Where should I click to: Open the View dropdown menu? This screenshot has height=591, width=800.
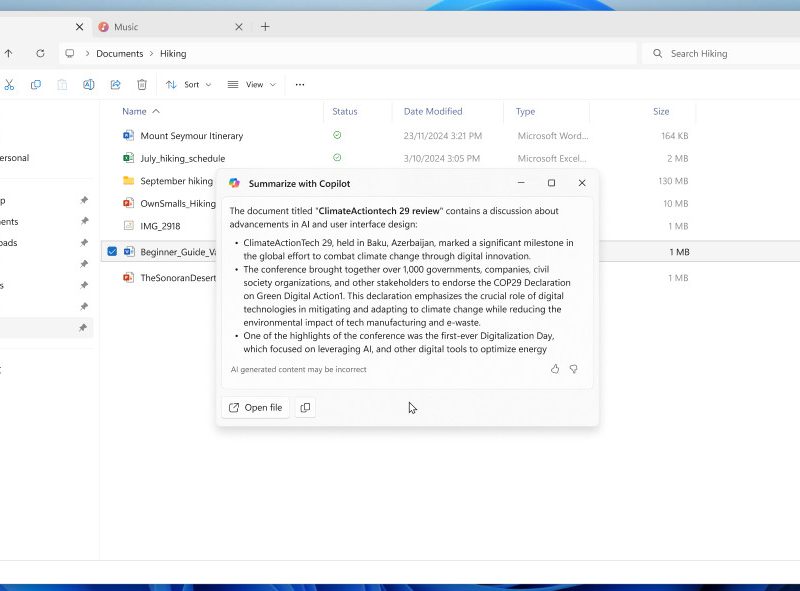tap(252, 85)
